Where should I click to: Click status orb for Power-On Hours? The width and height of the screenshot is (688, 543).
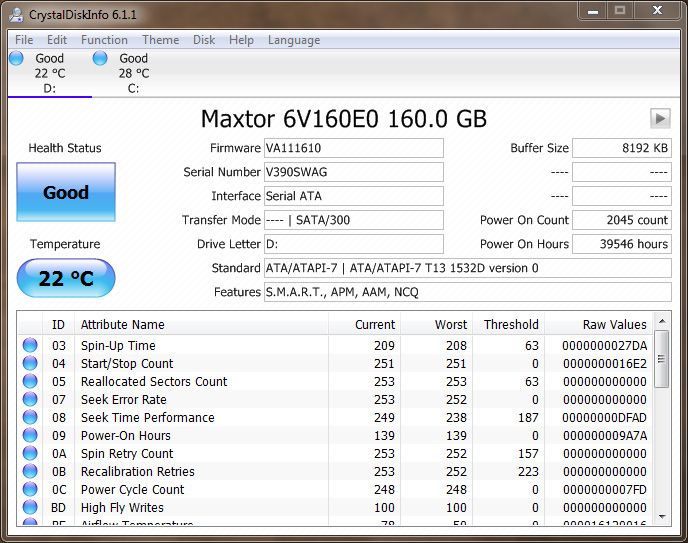tap(30, 435)
